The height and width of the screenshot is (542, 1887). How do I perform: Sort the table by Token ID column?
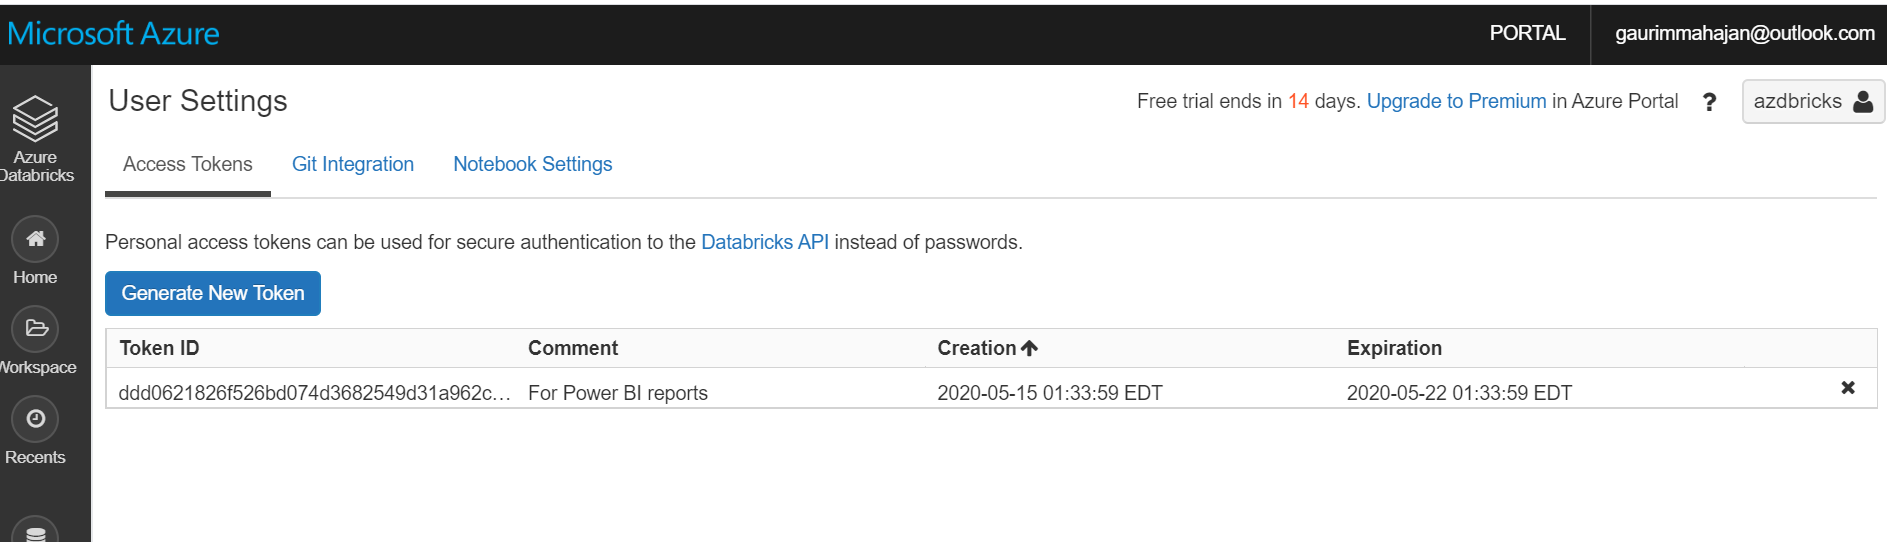(160, 348)
